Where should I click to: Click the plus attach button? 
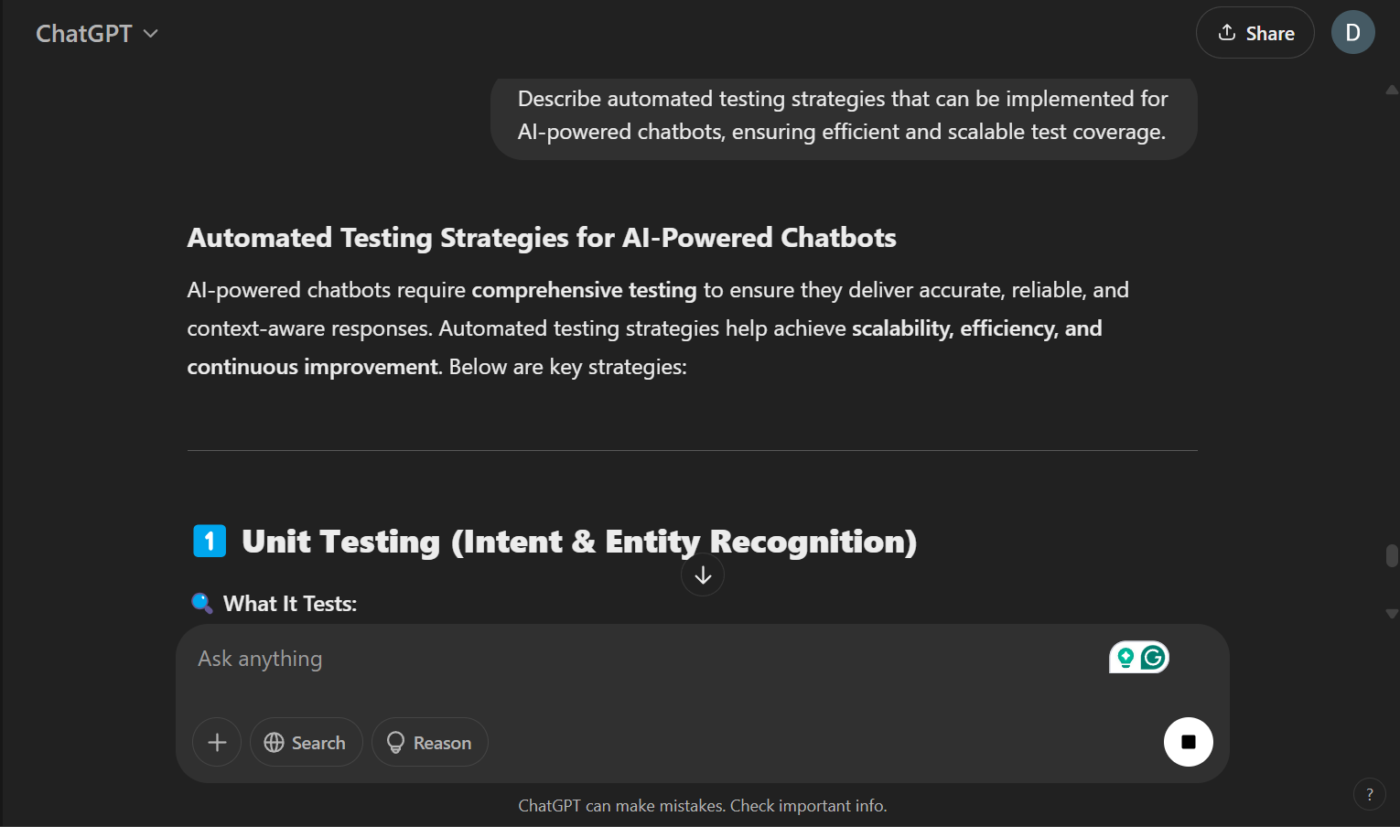[x=217, y=742]
